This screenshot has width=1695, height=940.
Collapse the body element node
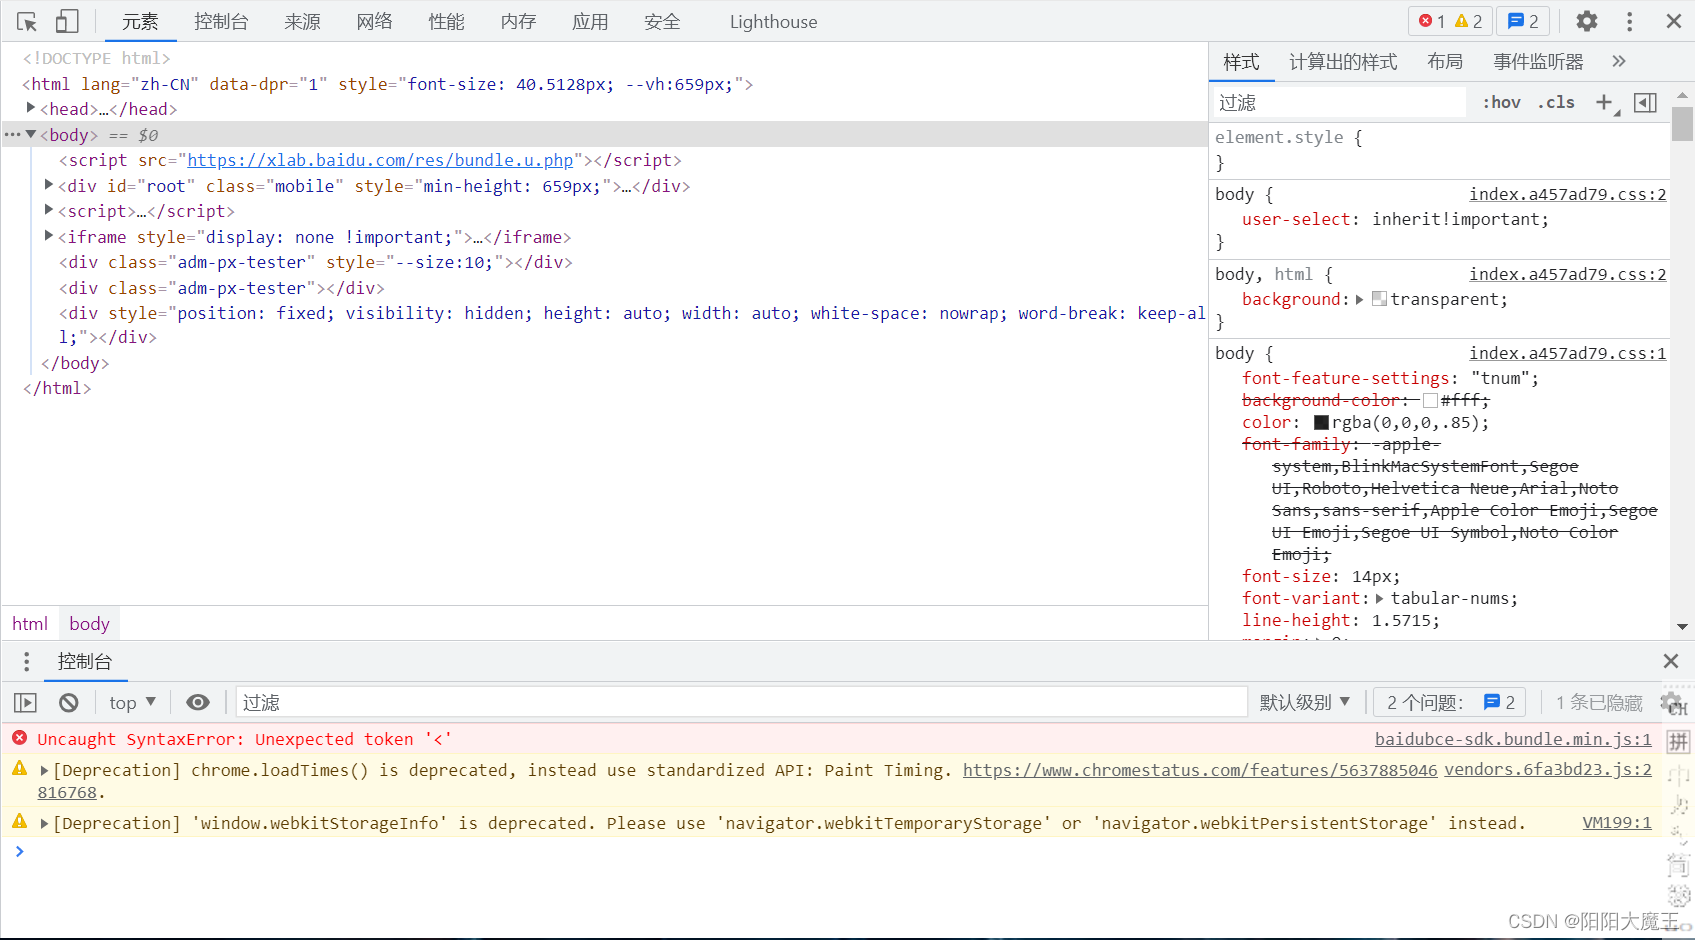31,134
